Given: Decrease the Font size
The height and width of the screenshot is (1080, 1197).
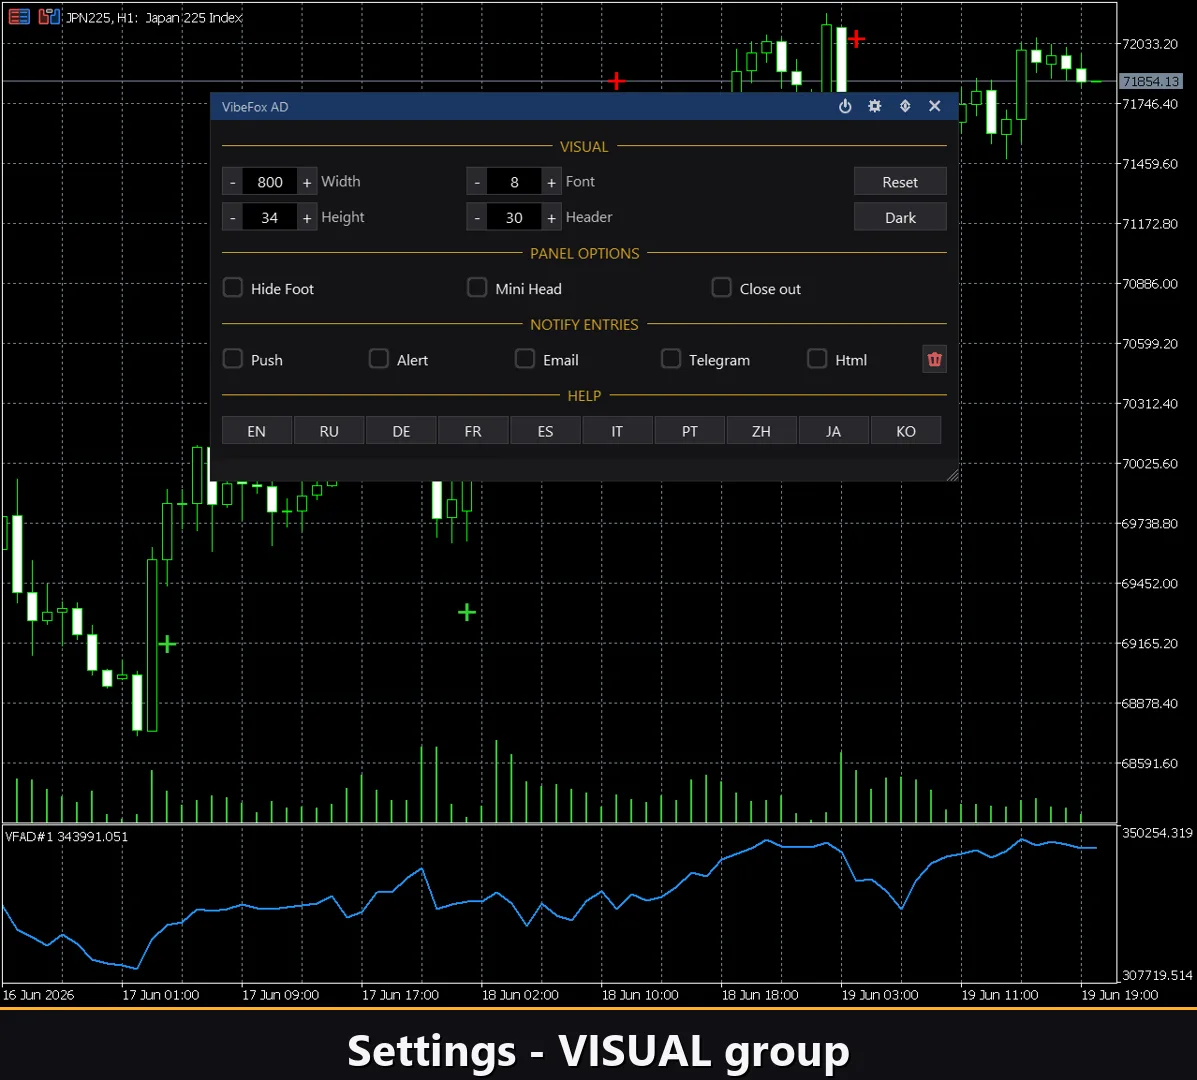Looking at the screenshot, I should [x=477, y=182].
